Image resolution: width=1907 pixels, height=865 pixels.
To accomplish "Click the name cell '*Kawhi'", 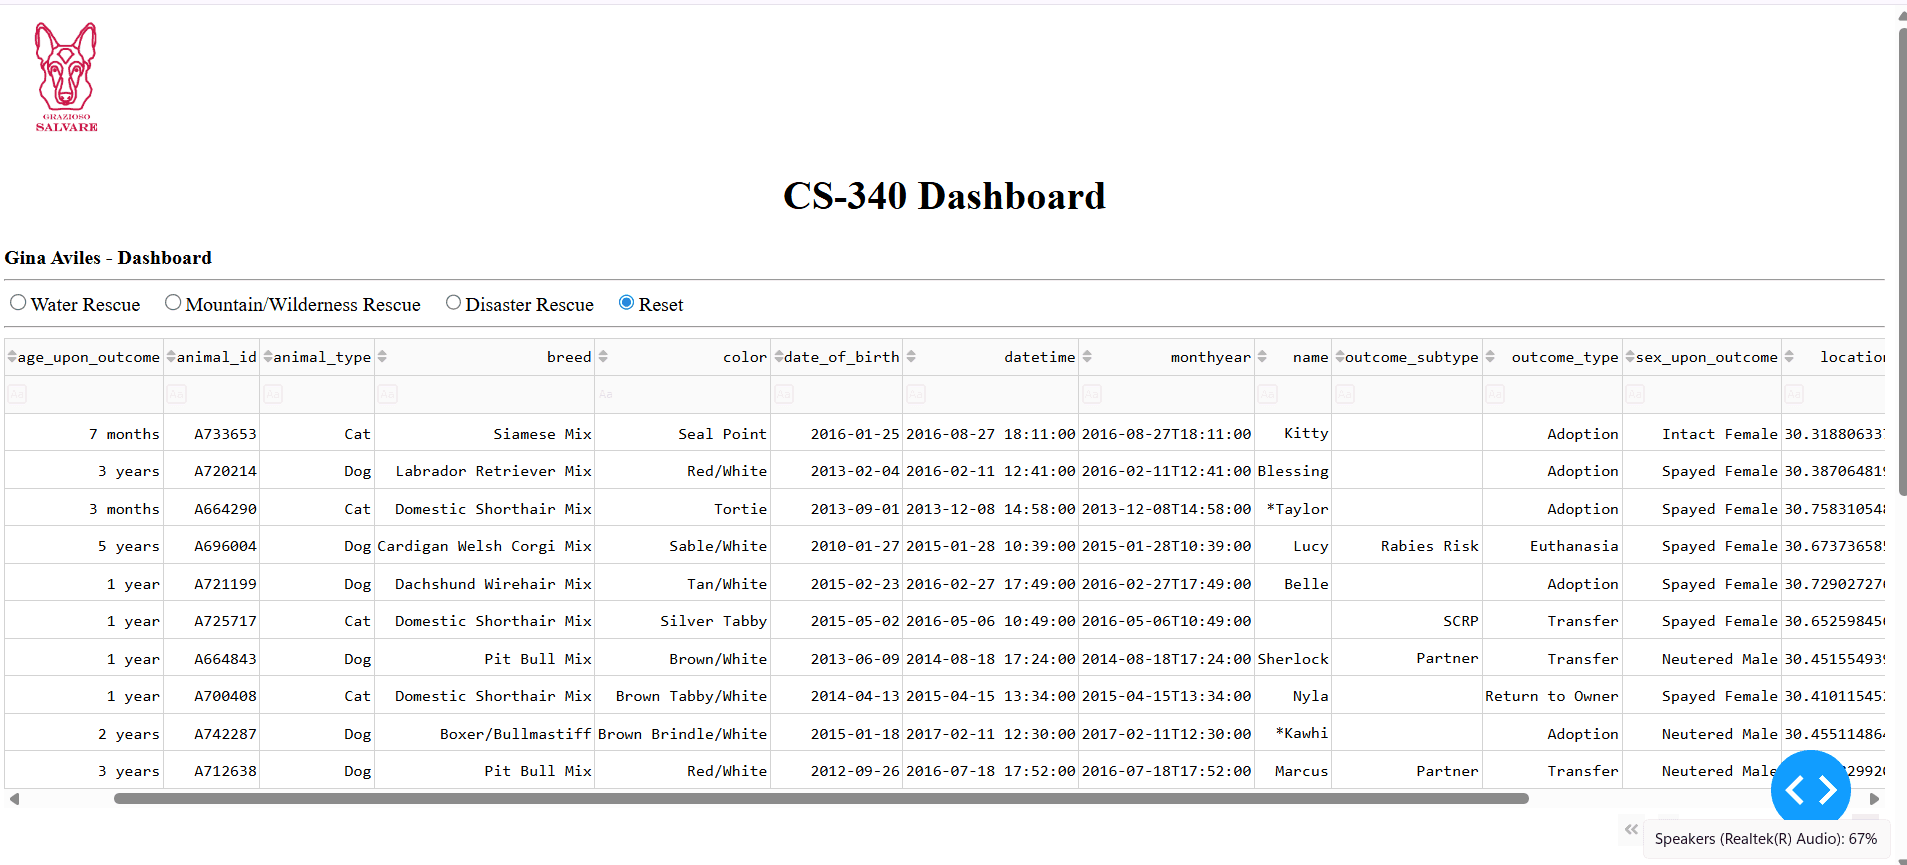I will [x=1293, y=734].
